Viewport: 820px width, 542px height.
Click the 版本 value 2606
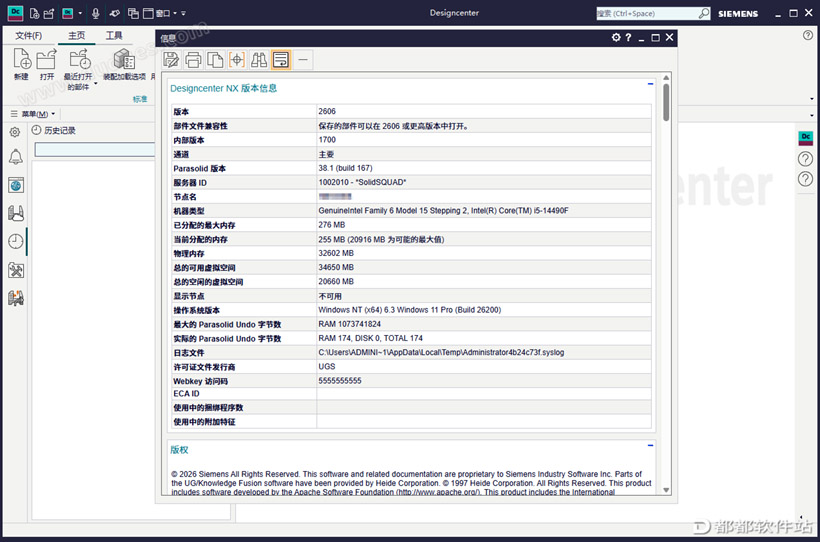(x=327, y=111)
